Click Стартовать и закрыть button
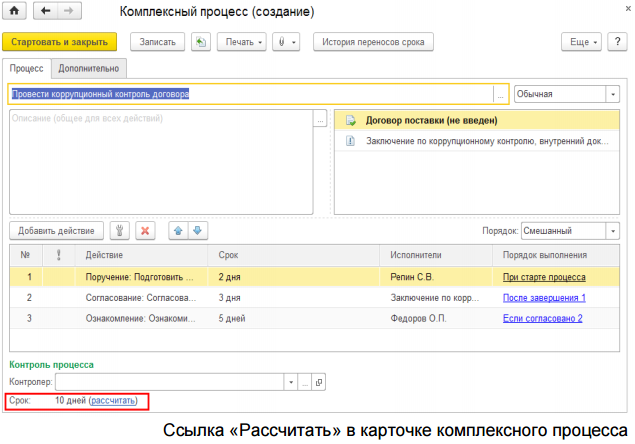 (60, 42)
